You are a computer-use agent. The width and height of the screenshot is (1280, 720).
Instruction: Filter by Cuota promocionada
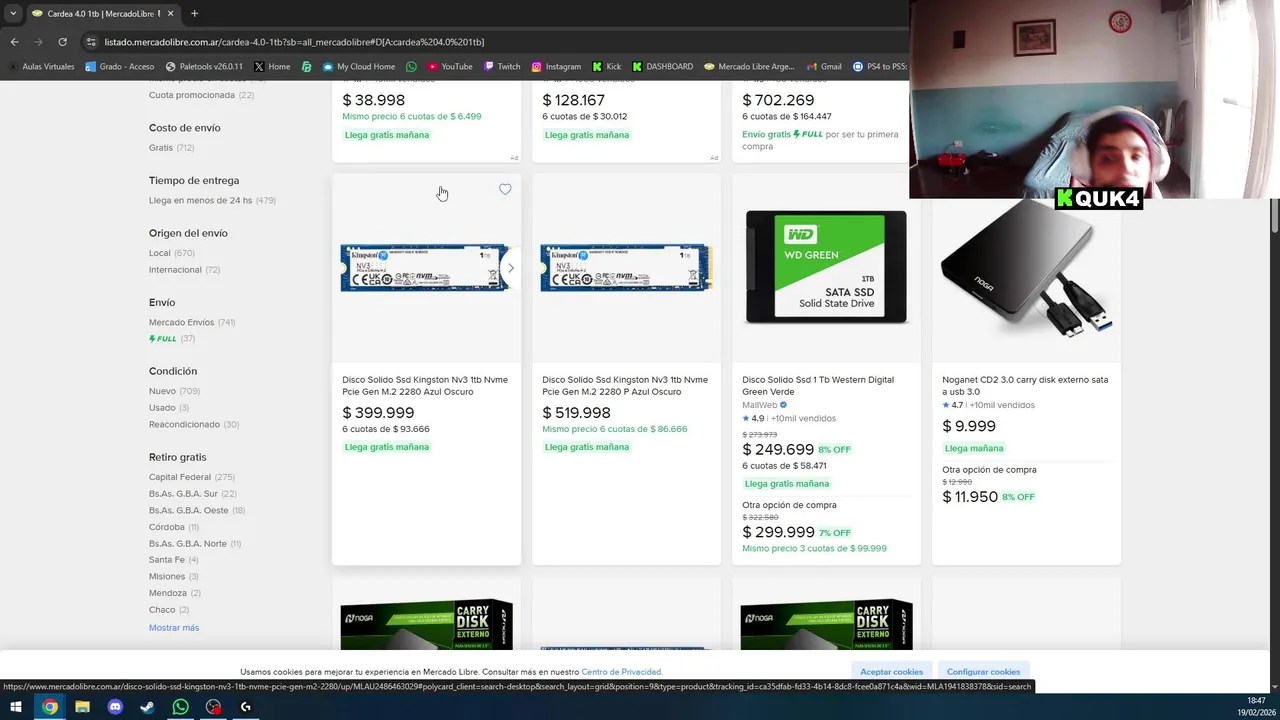(201, 95)
